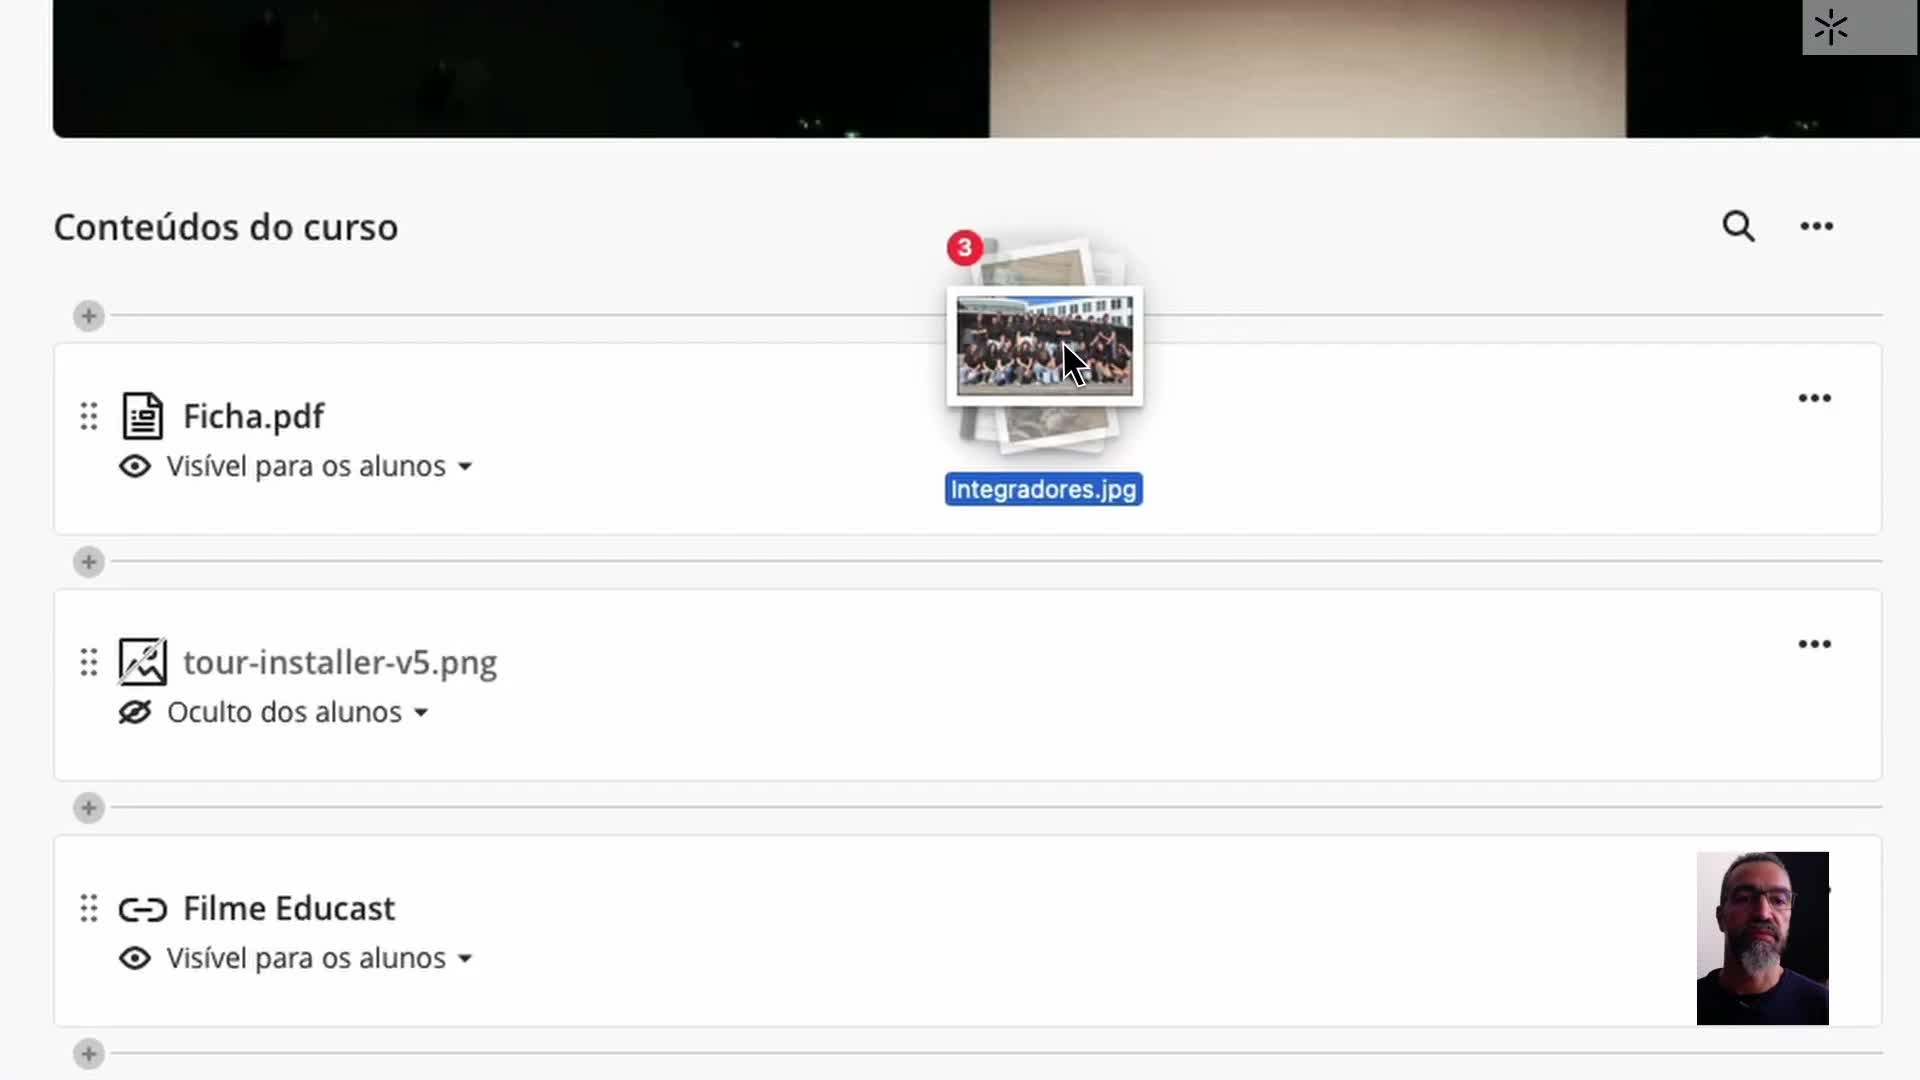Open the Ficha.pdf file link
This screenshot has height=1080, width=1920.
(253, 416)
